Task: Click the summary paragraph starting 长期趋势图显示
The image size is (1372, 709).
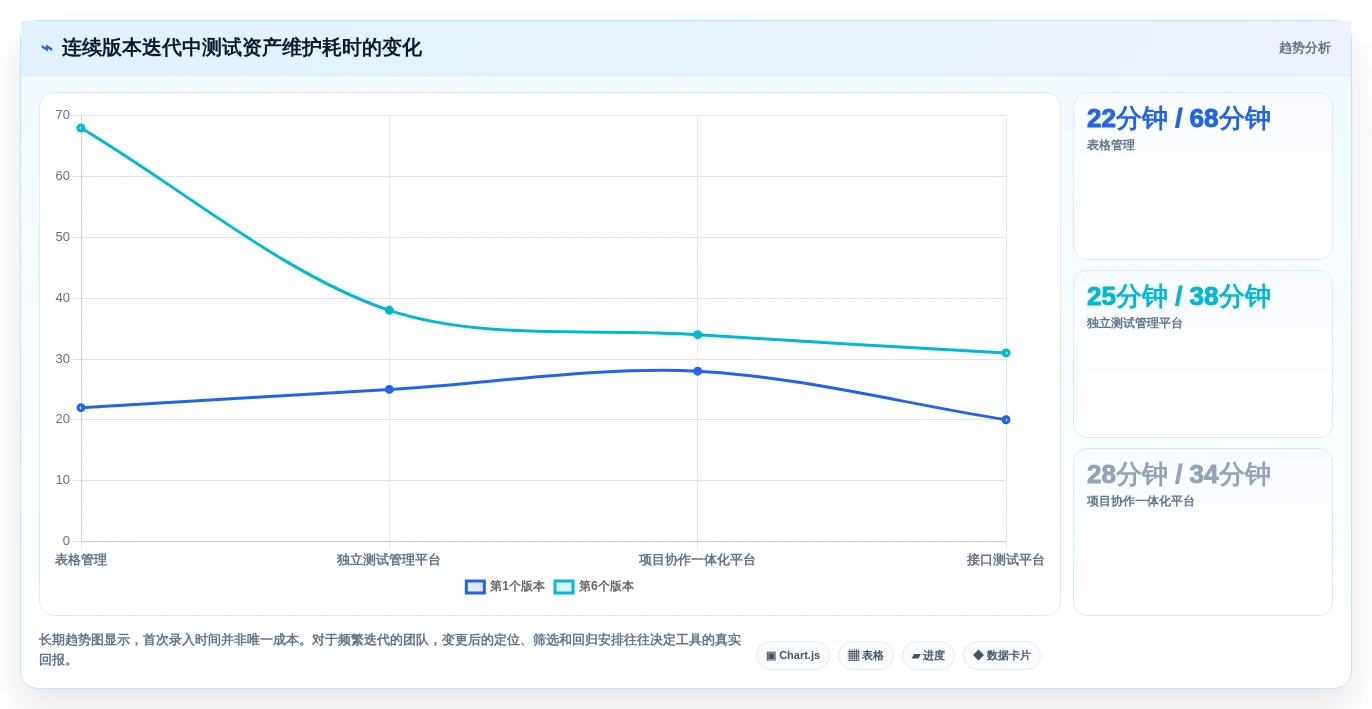Action: pos(390,650)
